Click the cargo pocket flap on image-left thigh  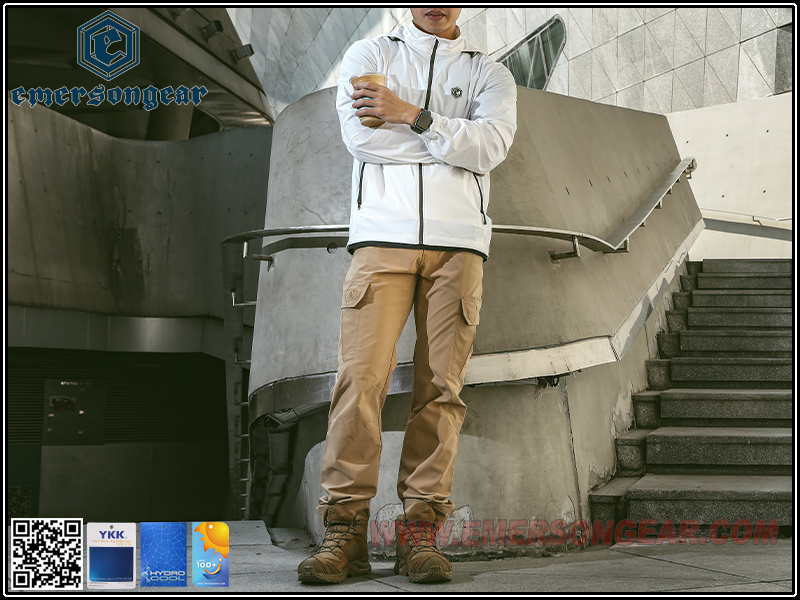[356, 294]
